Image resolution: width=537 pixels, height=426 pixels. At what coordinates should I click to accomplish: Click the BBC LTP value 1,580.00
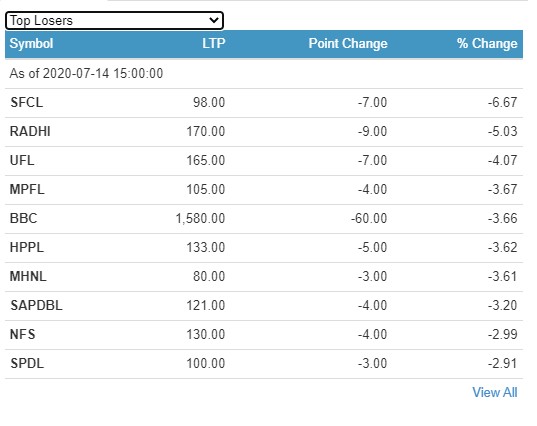200,218
